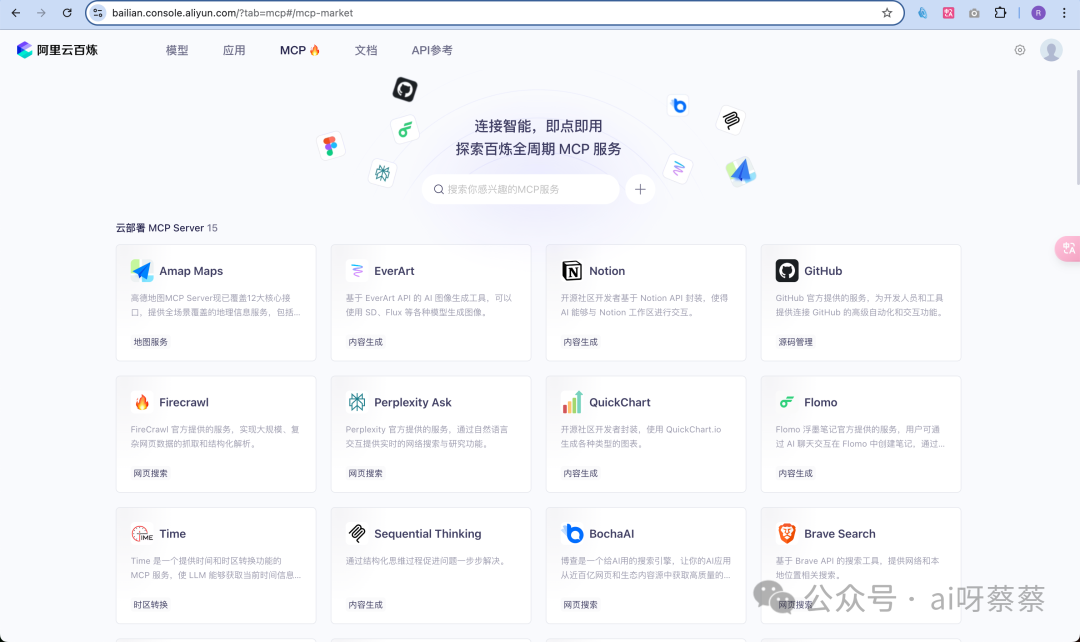The height and width of the screenshot is (642, 1080).
Task: Click the floating Figma icon in banner
Action: point(330,146)
